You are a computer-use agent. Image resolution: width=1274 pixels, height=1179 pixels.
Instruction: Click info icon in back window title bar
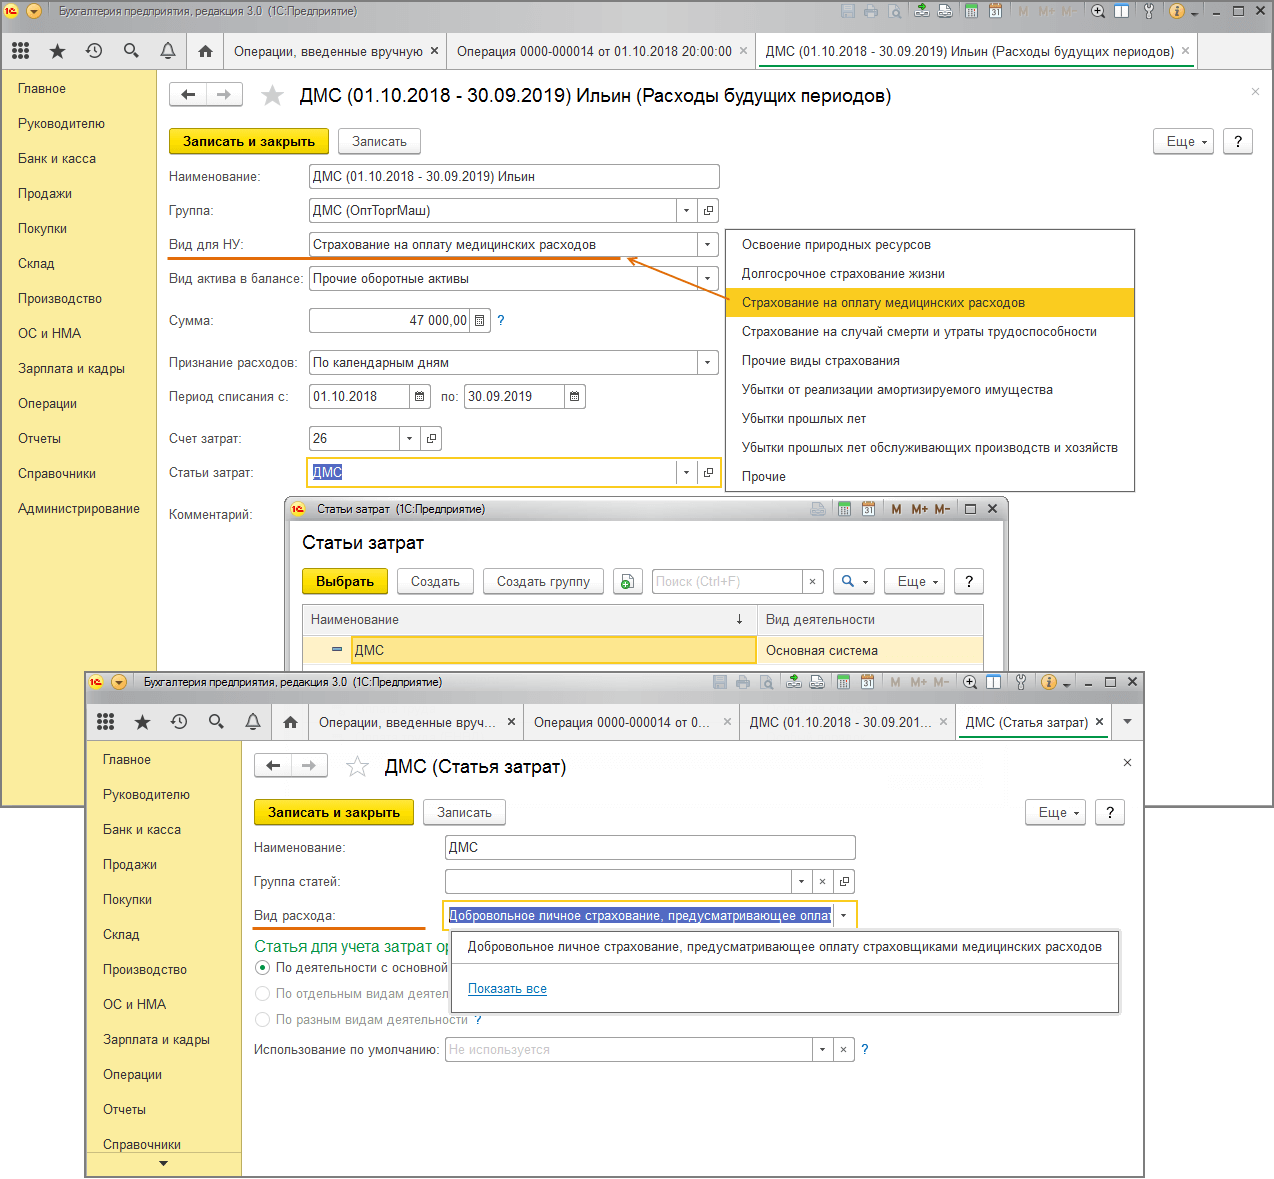click(x=1176, y=11)
